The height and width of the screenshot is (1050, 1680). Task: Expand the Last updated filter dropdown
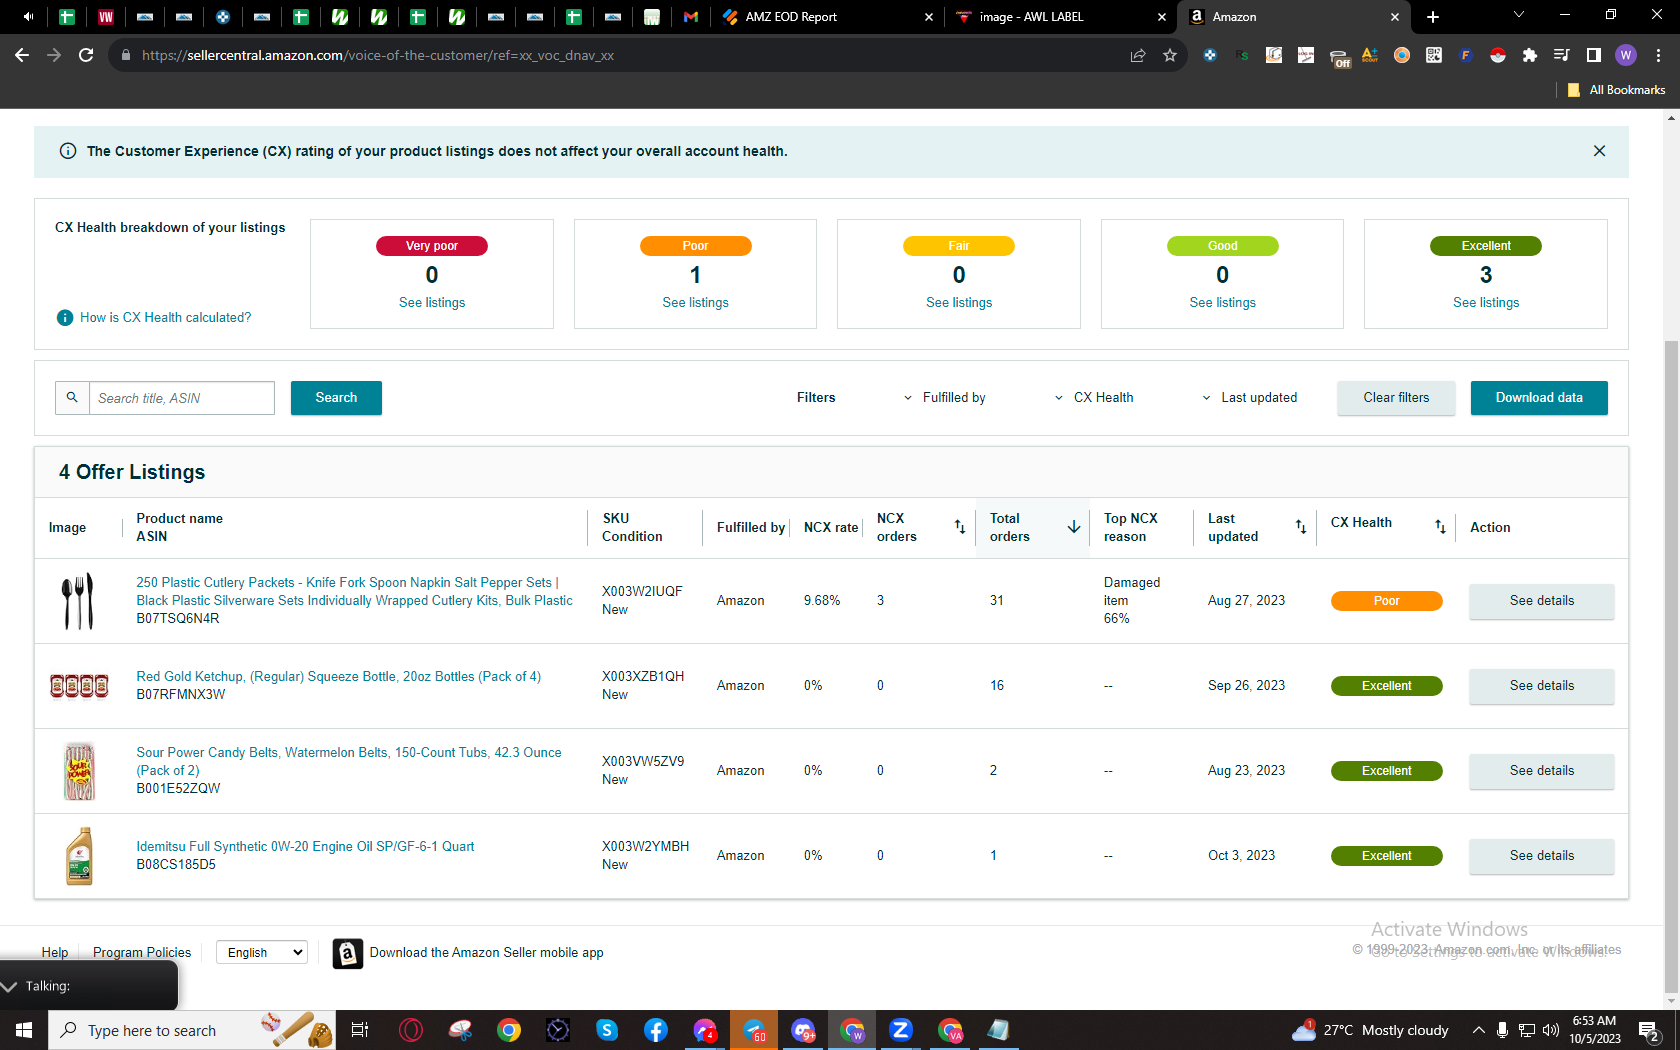click(1249, 398)
